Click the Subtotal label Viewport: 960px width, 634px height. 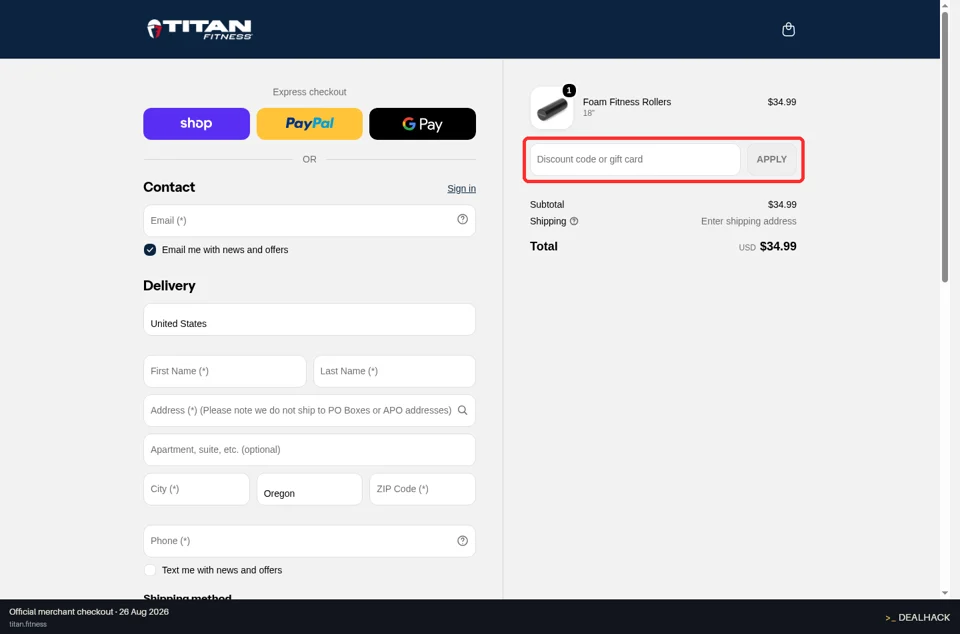point(547,204)
